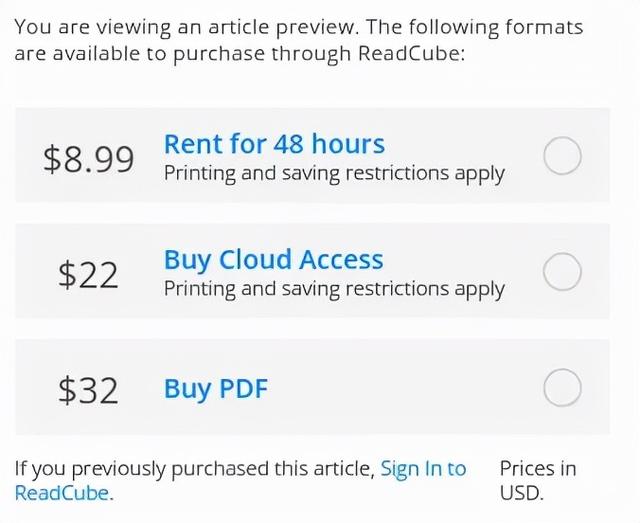Click the $22 cloud access price
Screen dimensions: 640x523
(x=89, y=274)
